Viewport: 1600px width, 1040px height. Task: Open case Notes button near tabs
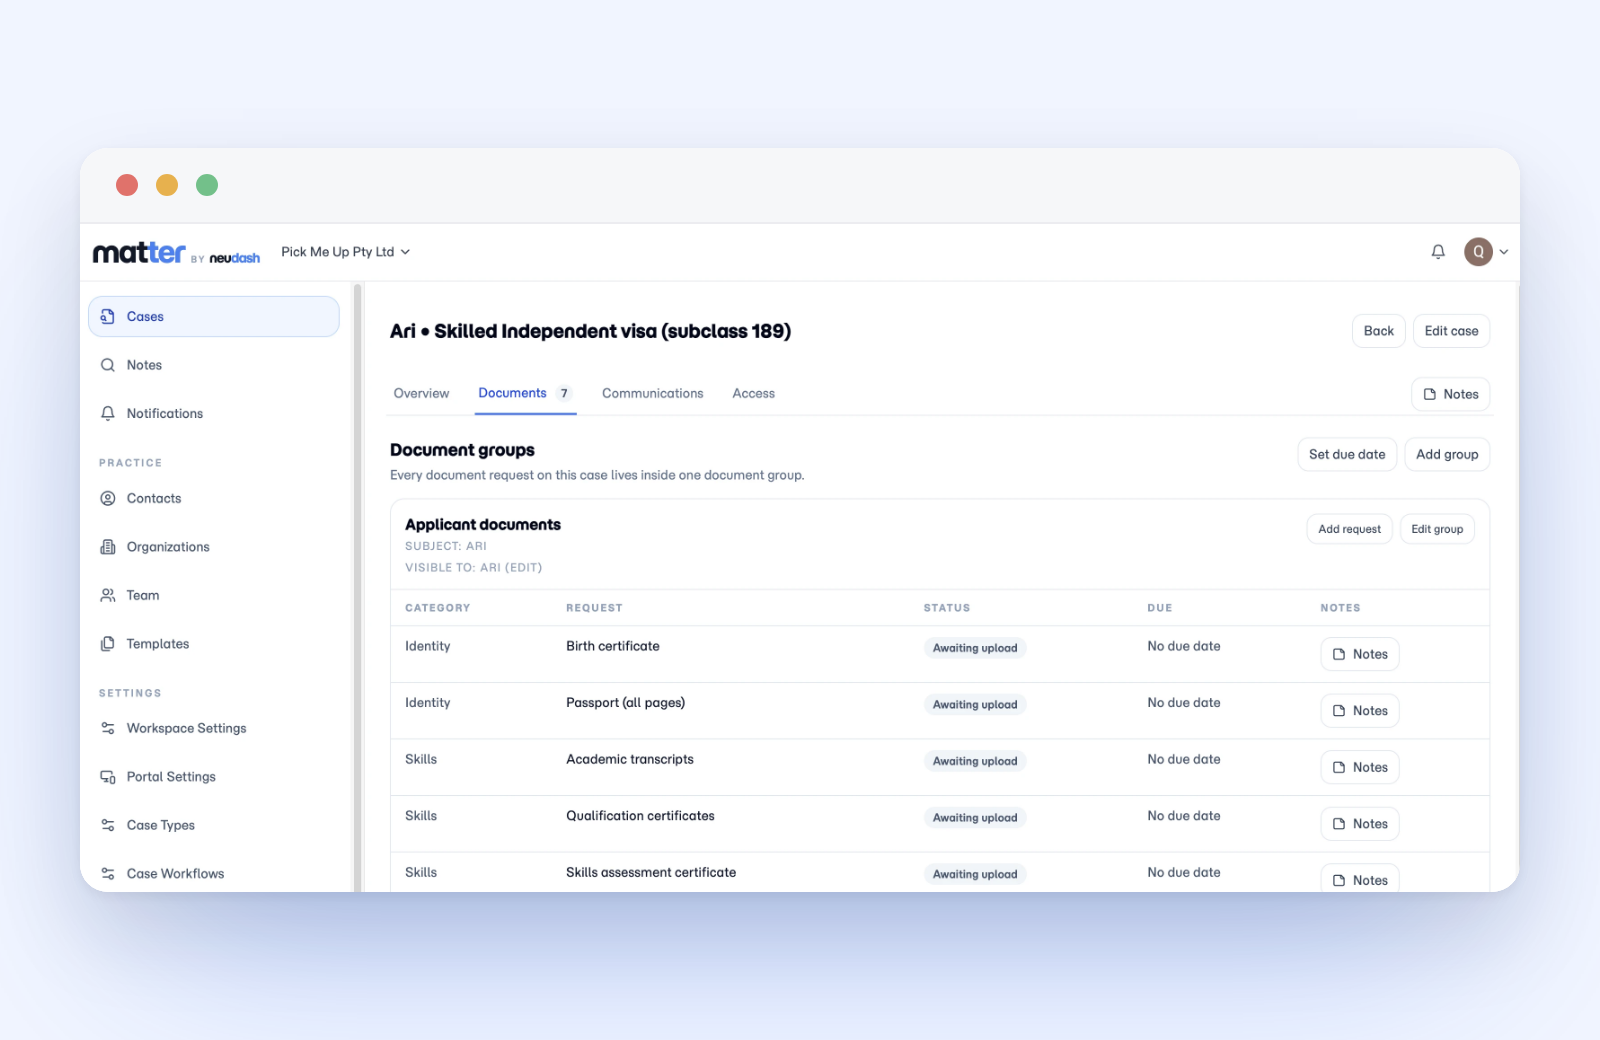point(1451,394)
